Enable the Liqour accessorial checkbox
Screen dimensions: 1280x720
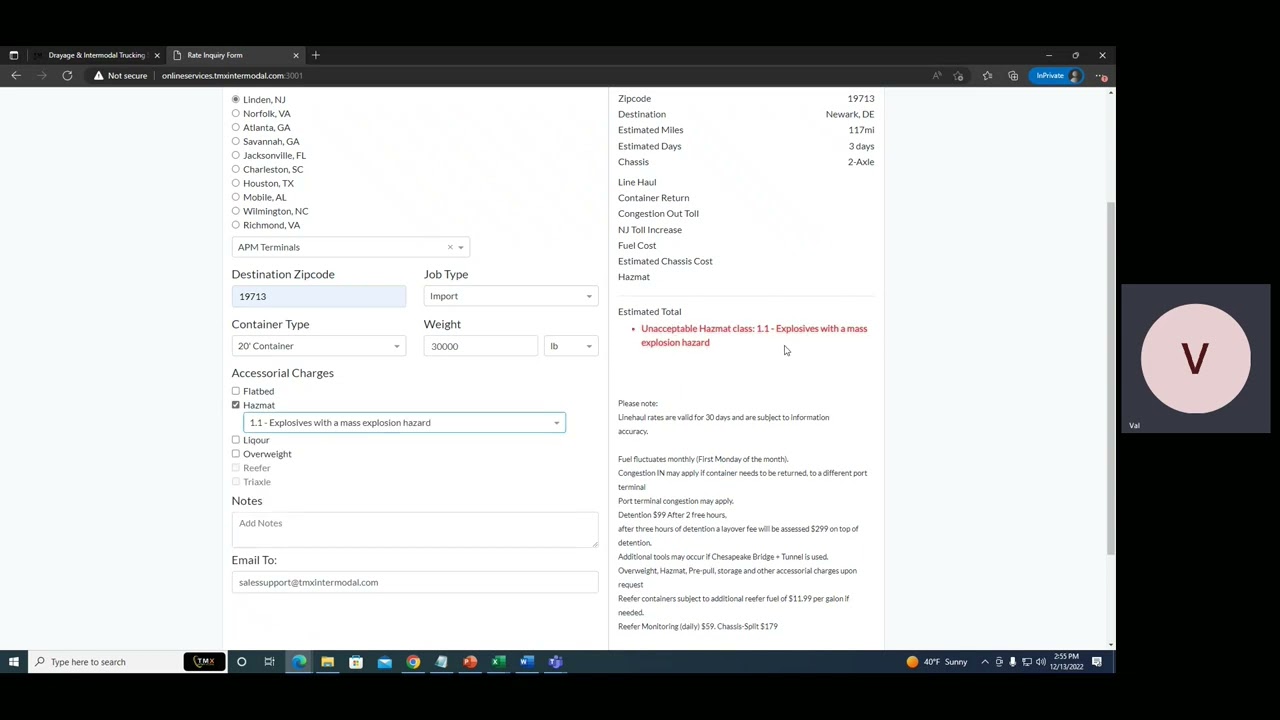236,440
